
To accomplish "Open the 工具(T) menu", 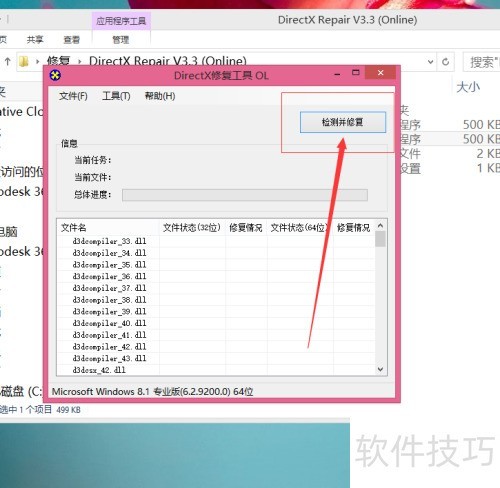I will click(x=116, y=96).
